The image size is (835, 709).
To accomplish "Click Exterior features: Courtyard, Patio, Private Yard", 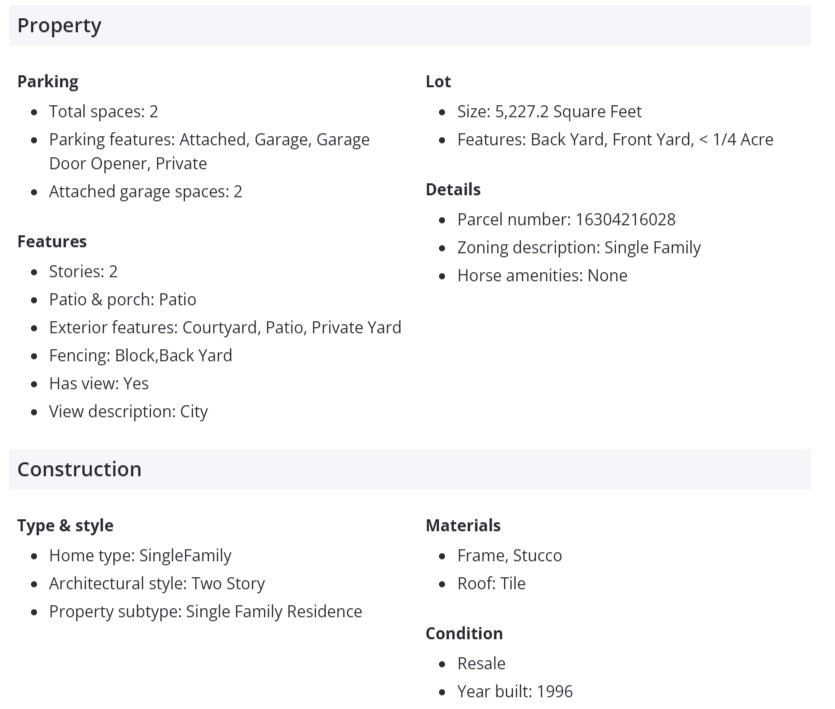I will 225,328.
